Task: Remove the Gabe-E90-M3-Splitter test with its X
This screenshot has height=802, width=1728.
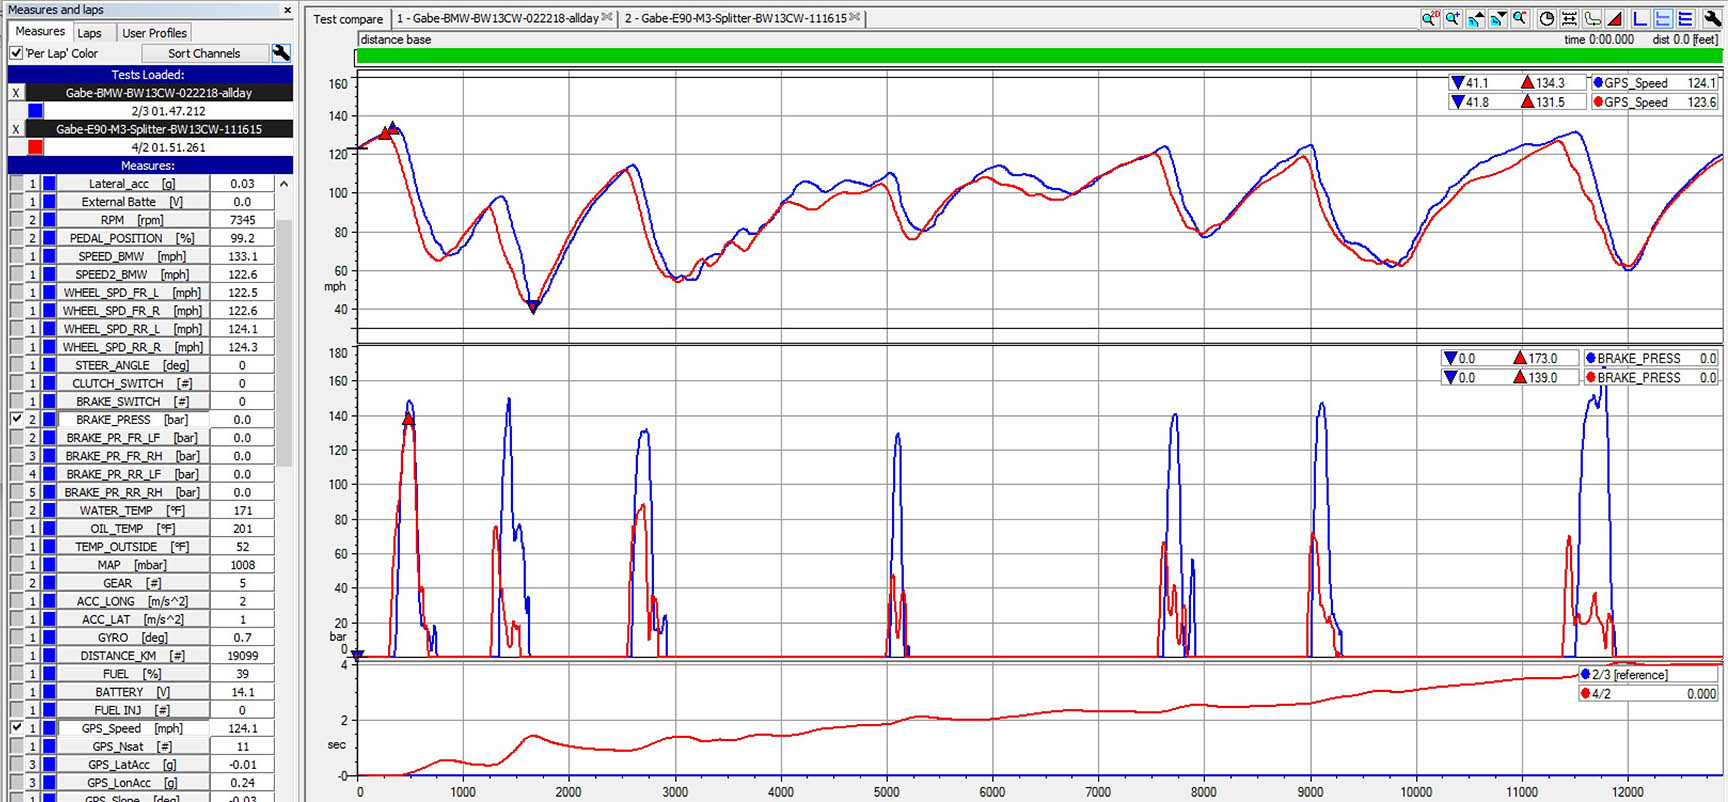Action: coord(15,129)
